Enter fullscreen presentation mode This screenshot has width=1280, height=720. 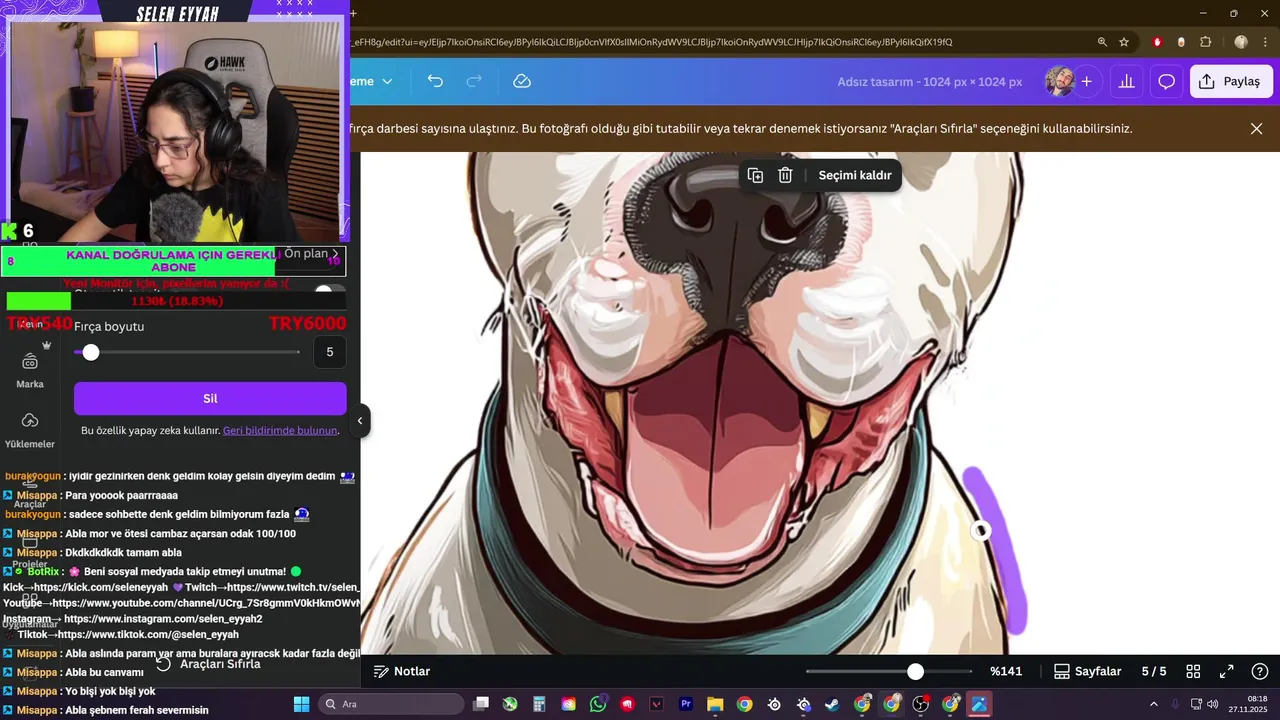[1227, 671]
